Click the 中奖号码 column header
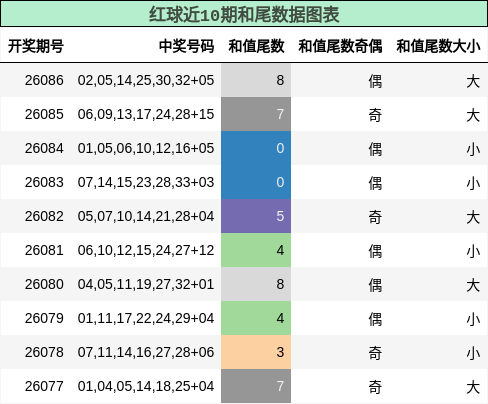Screen dimensions: 488x404 [x=186, y=46]
